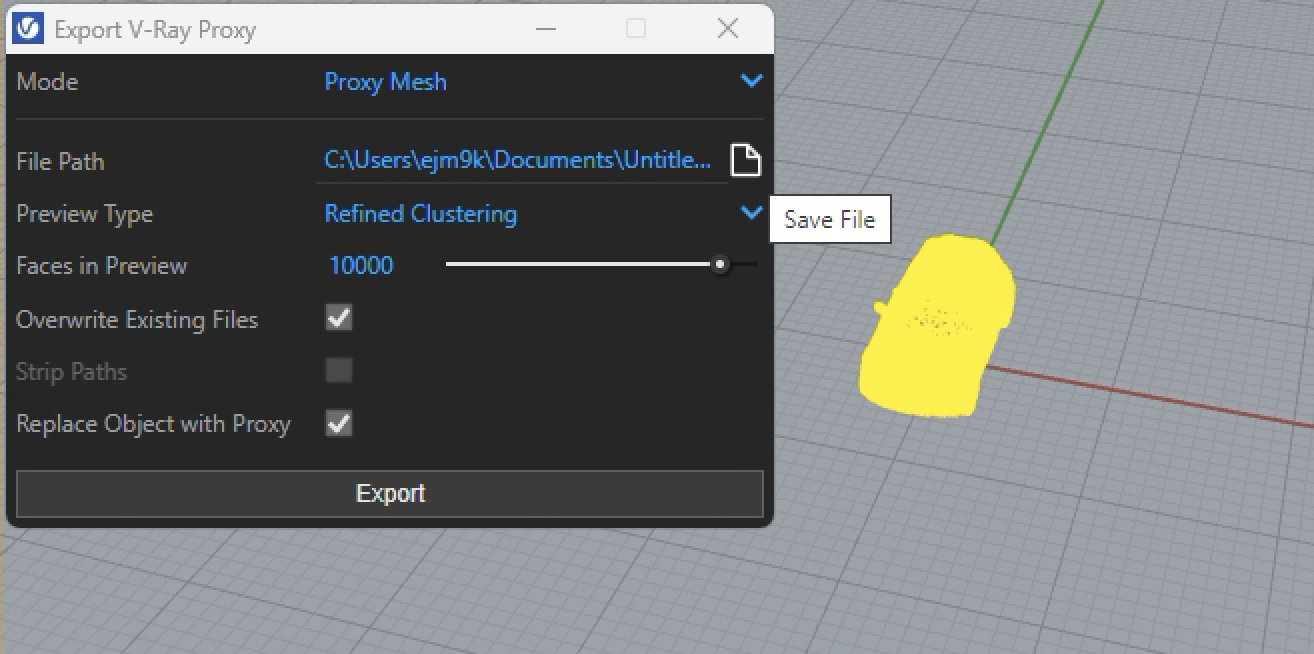Click the Faces in Preview slider handle
This screenshot has height=654, width=1314.
click(719, 265)
